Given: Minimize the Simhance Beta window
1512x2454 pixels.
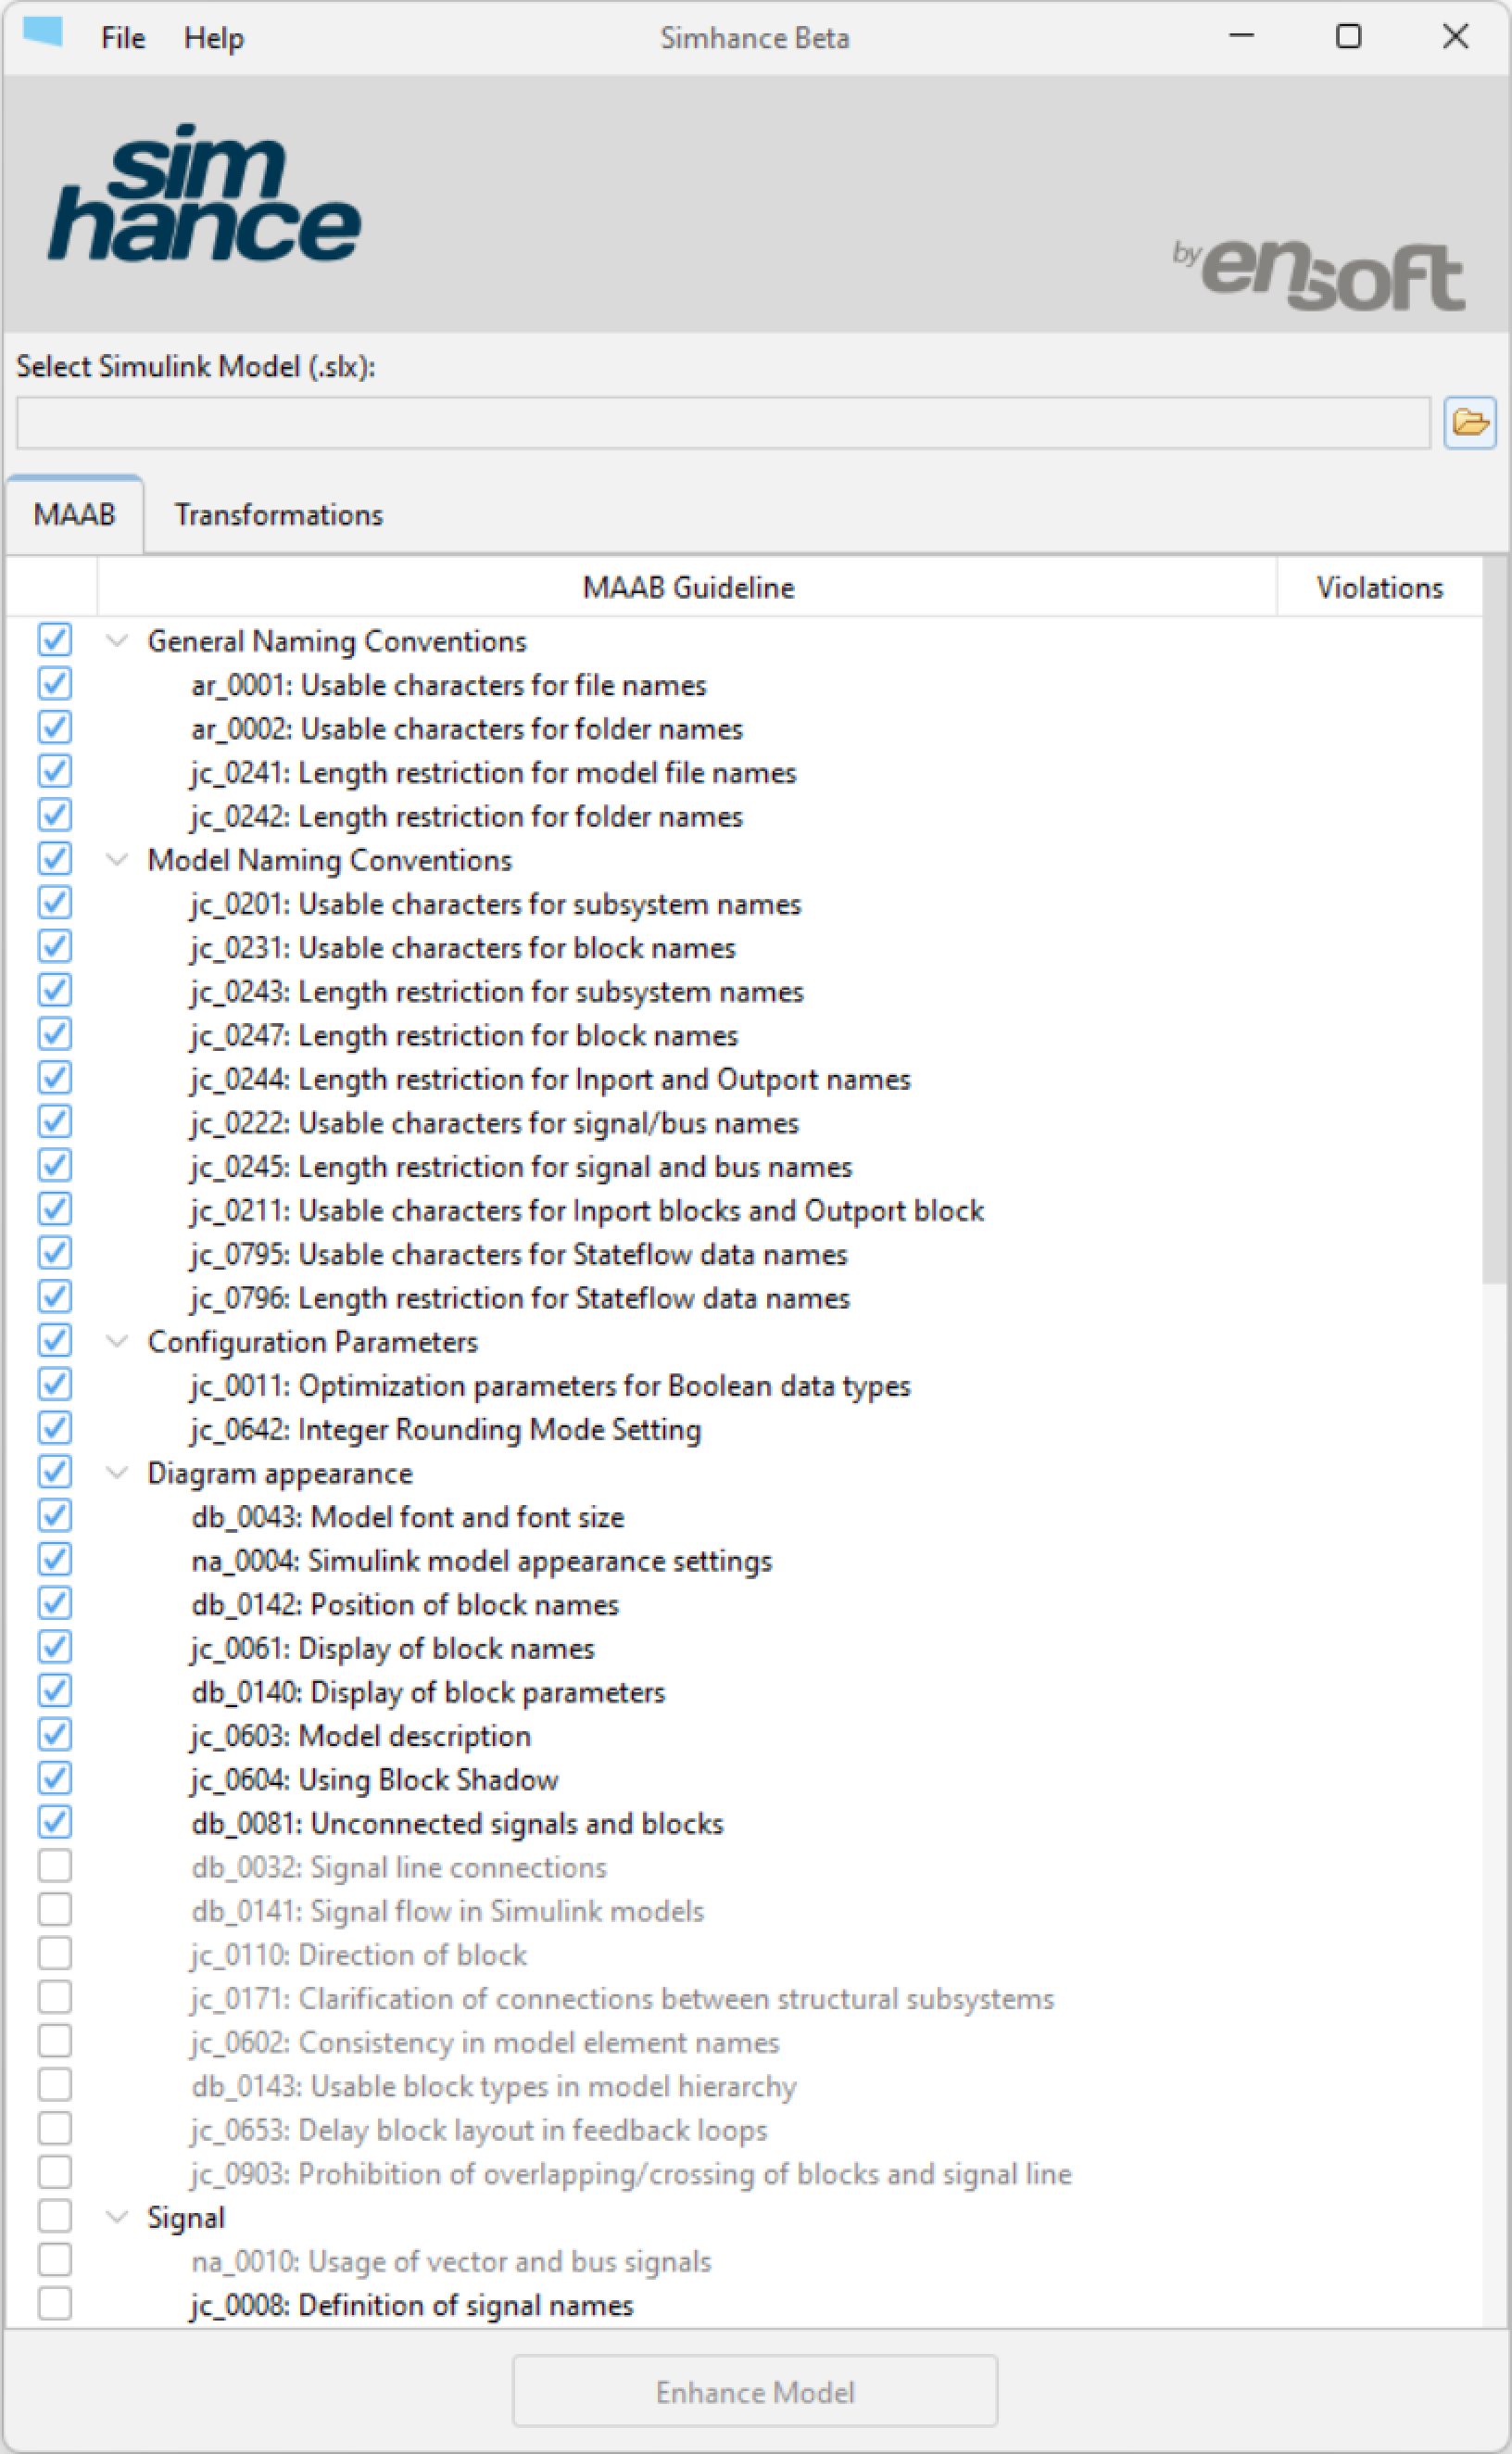Looking at the screenshot, I should [1241, 36].
